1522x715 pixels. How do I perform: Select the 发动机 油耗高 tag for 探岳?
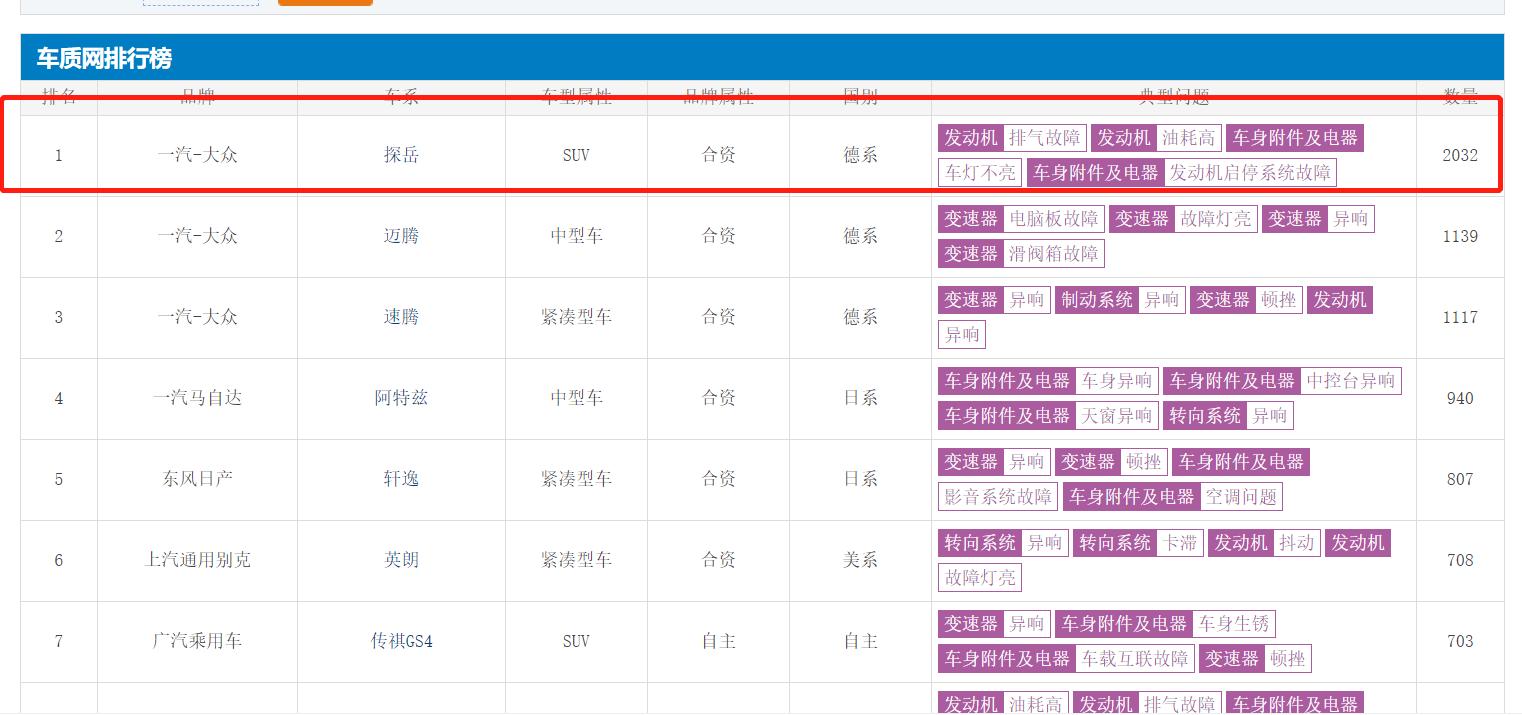(1155, 138)
